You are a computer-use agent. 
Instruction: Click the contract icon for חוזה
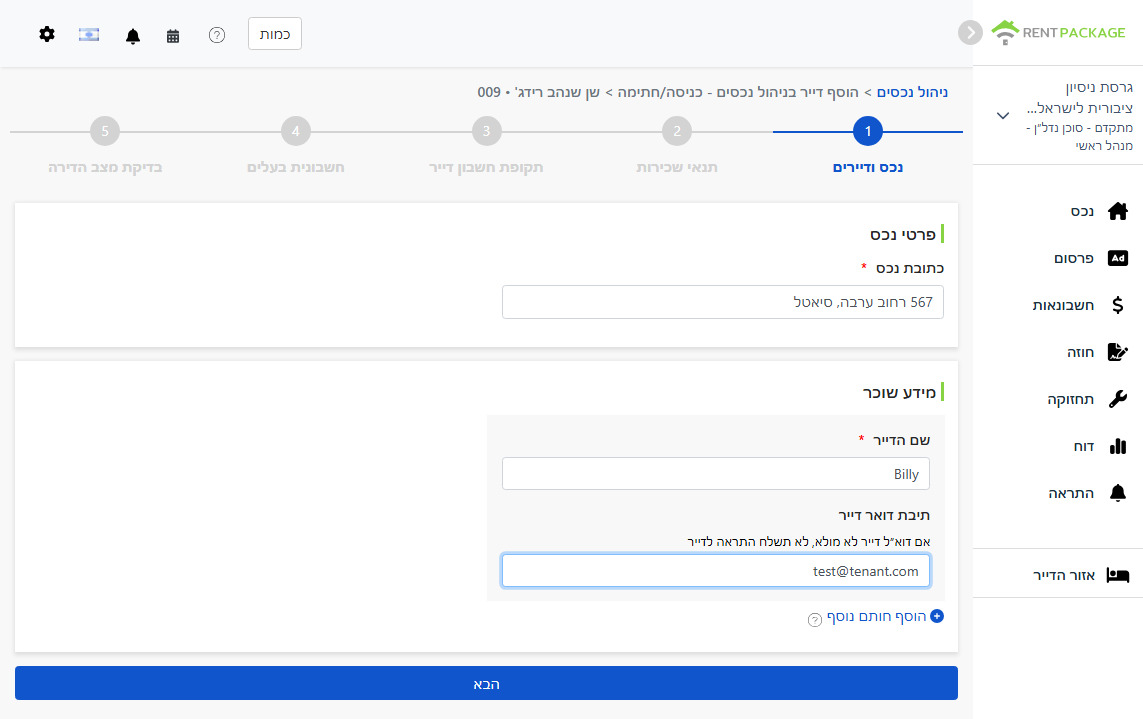point(1117,352)
